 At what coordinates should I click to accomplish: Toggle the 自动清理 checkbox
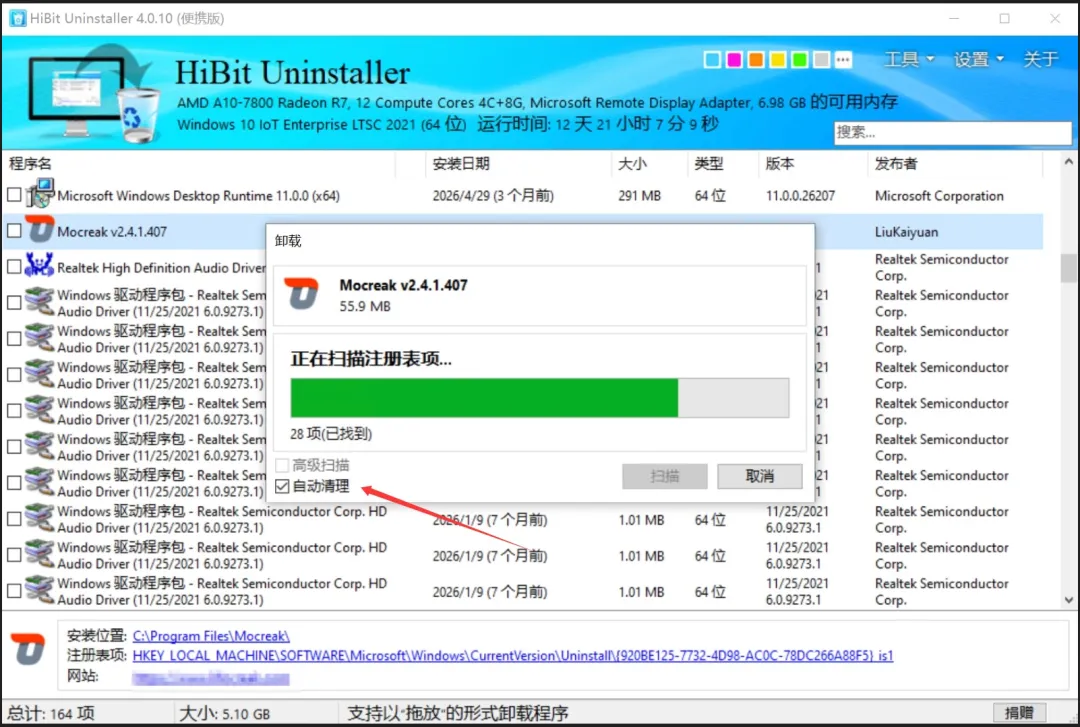(x=282, y=487)
